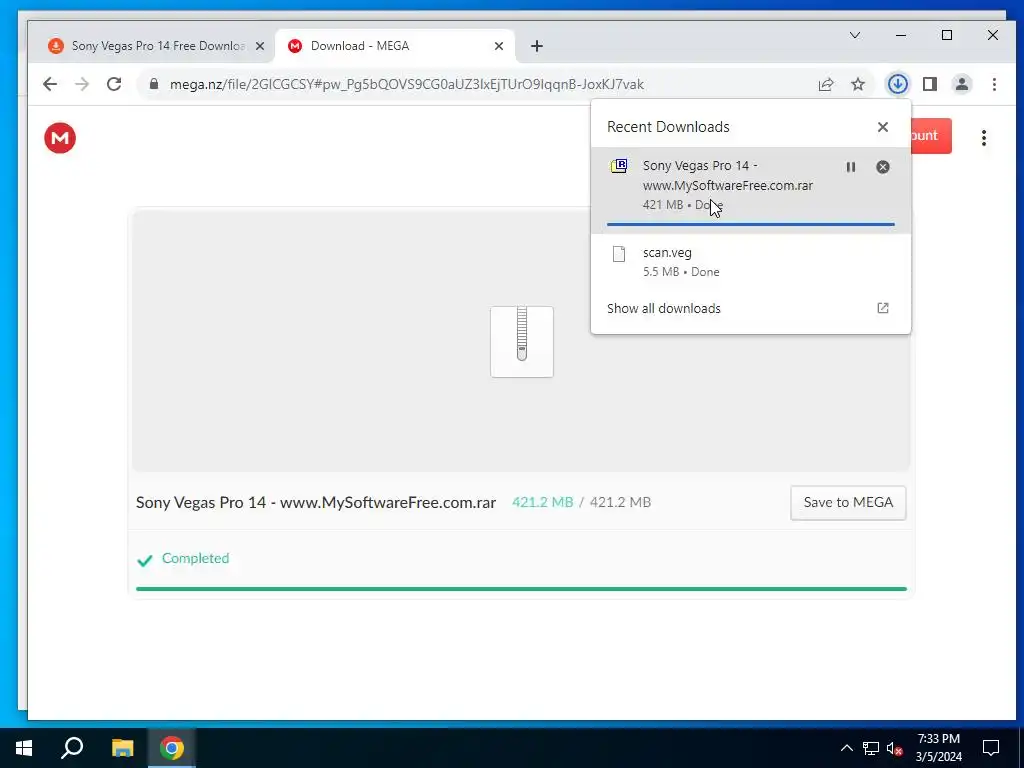1024x768 pixels.
Task: Click the RAR file icon in downloads
Action: pyautogui.click(x=618, y=166)
